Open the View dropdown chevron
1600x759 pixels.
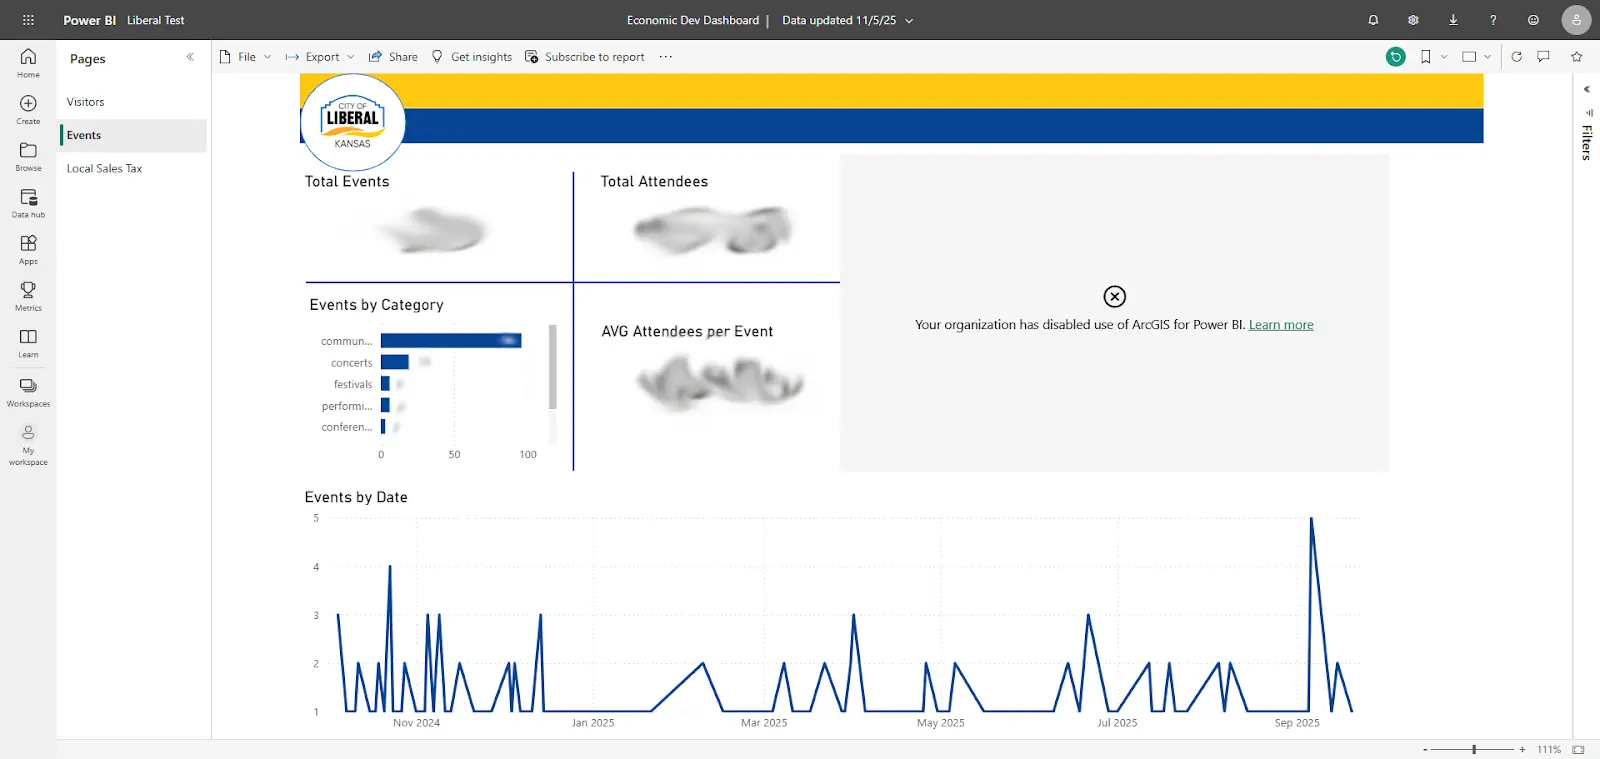click(1488, 57)
